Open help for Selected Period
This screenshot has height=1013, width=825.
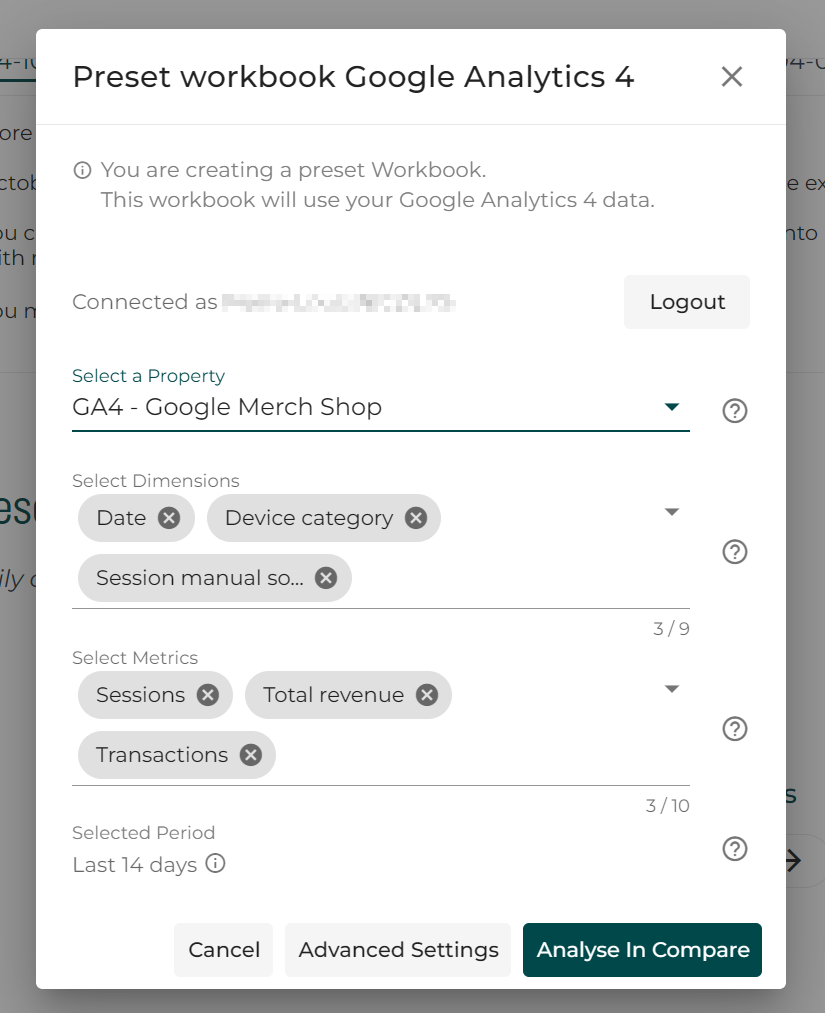[735, 849]
